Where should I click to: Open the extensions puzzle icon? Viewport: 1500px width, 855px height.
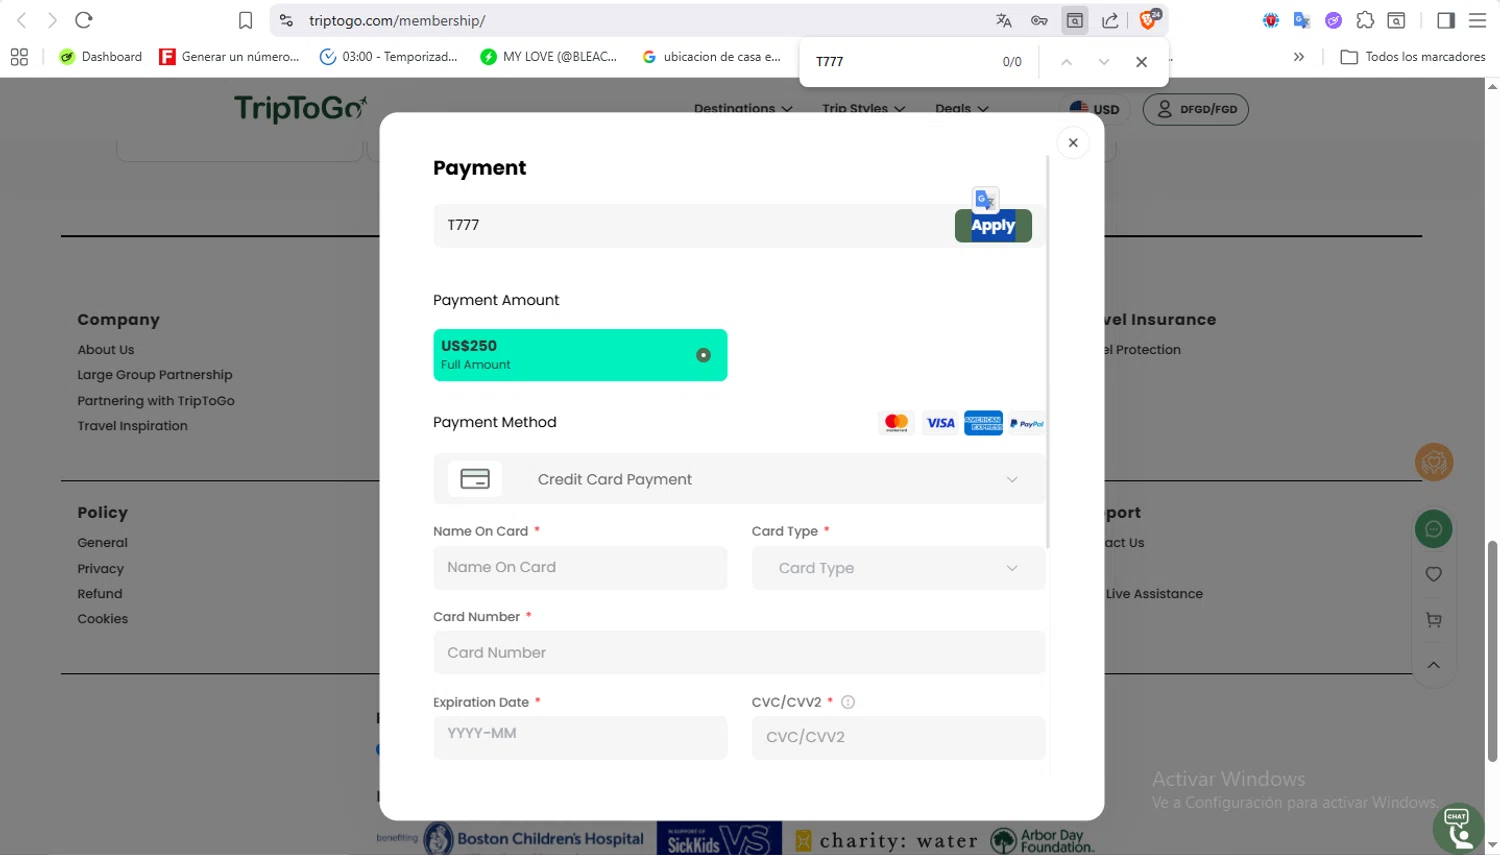(x=1365, y=20)
